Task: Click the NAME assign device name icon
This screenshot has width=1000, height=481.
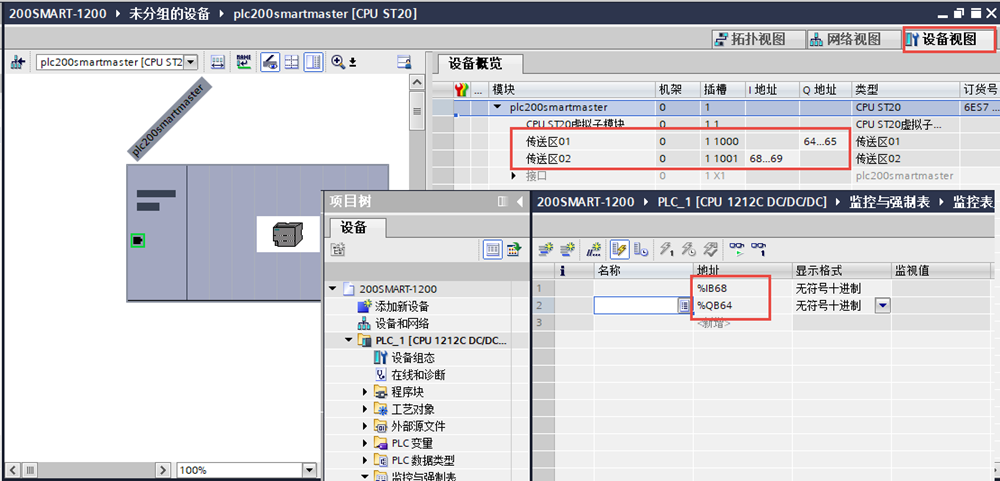Action: (x=243, y=62)
